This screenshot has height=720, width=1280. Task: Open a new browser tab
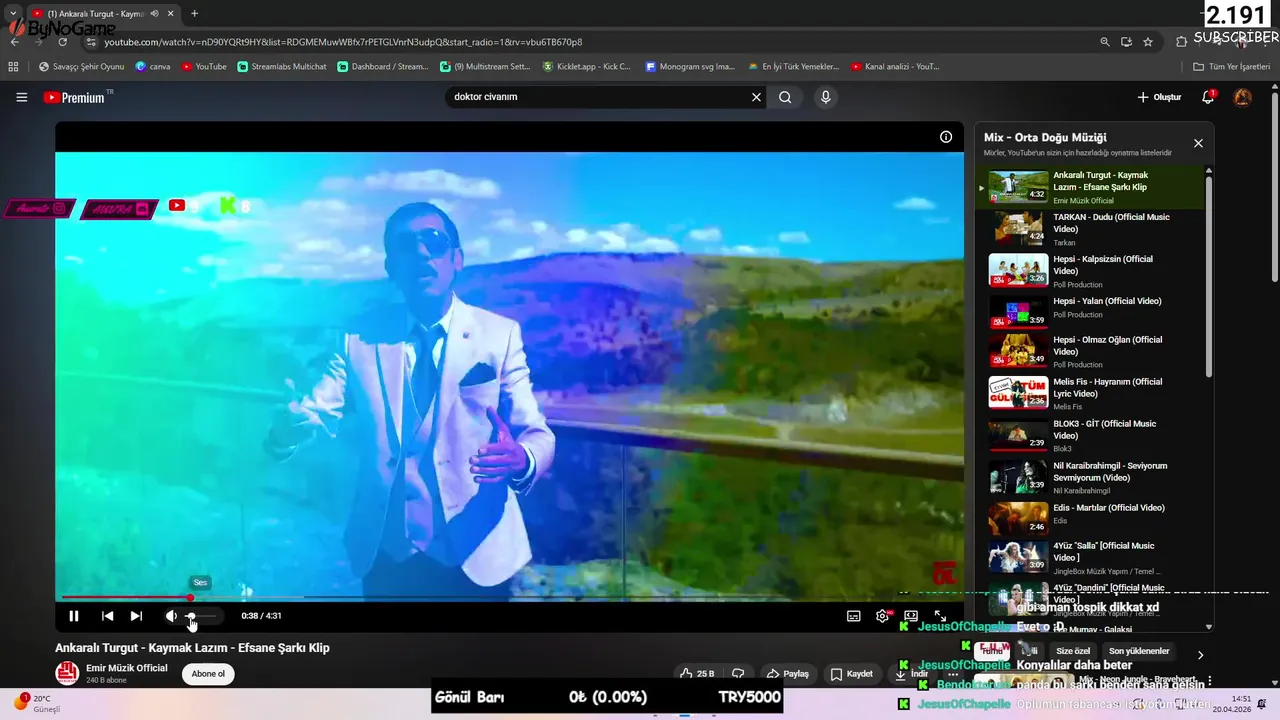194,14
